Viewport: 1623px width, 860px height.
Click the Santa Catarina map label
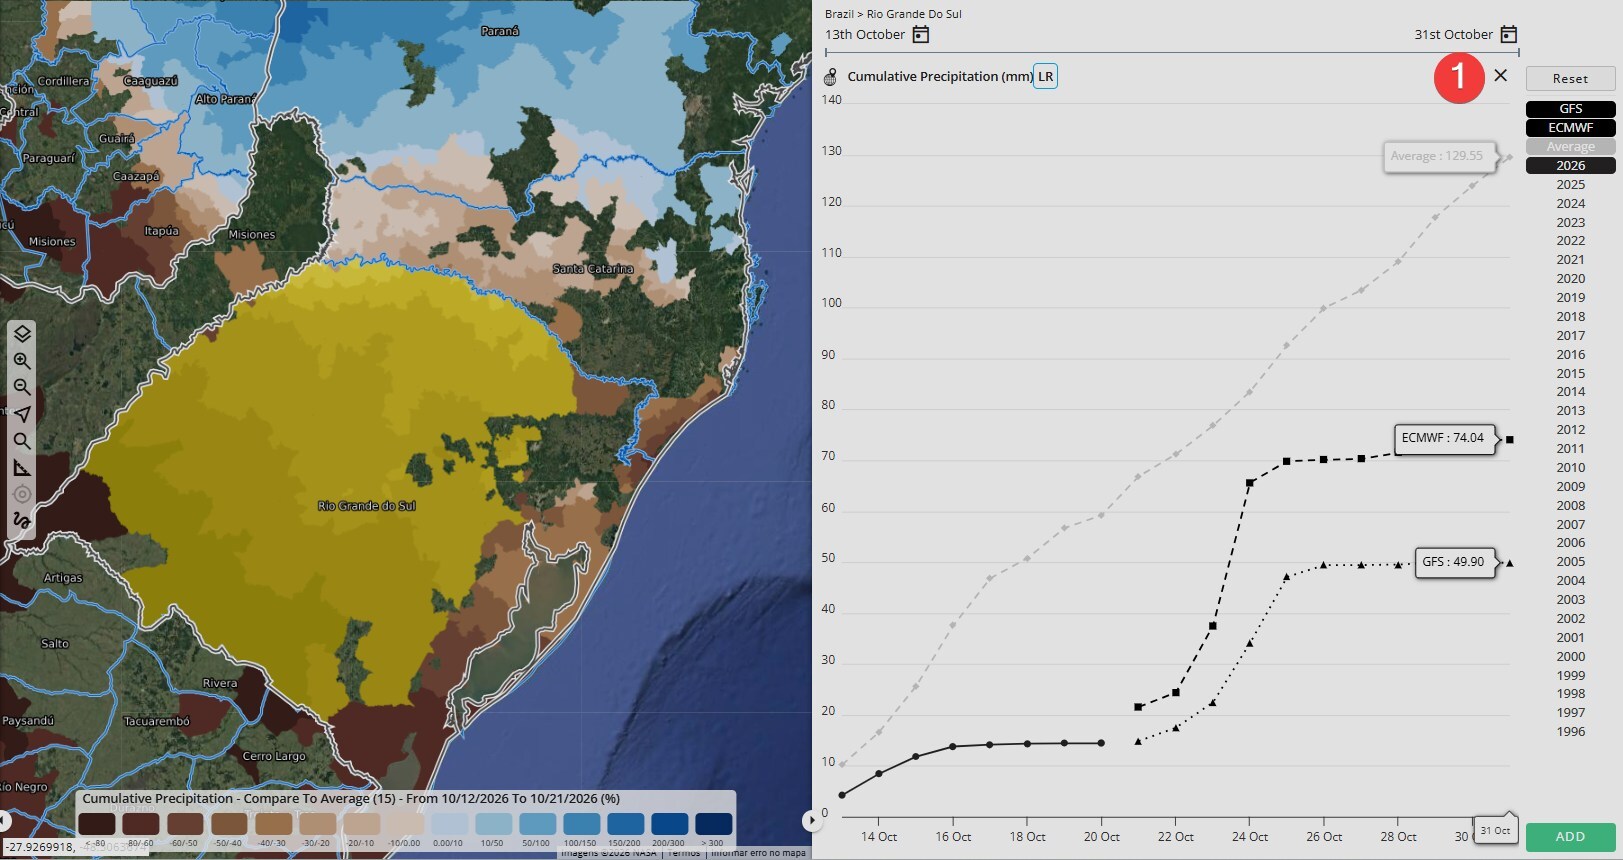click(593, 269)
